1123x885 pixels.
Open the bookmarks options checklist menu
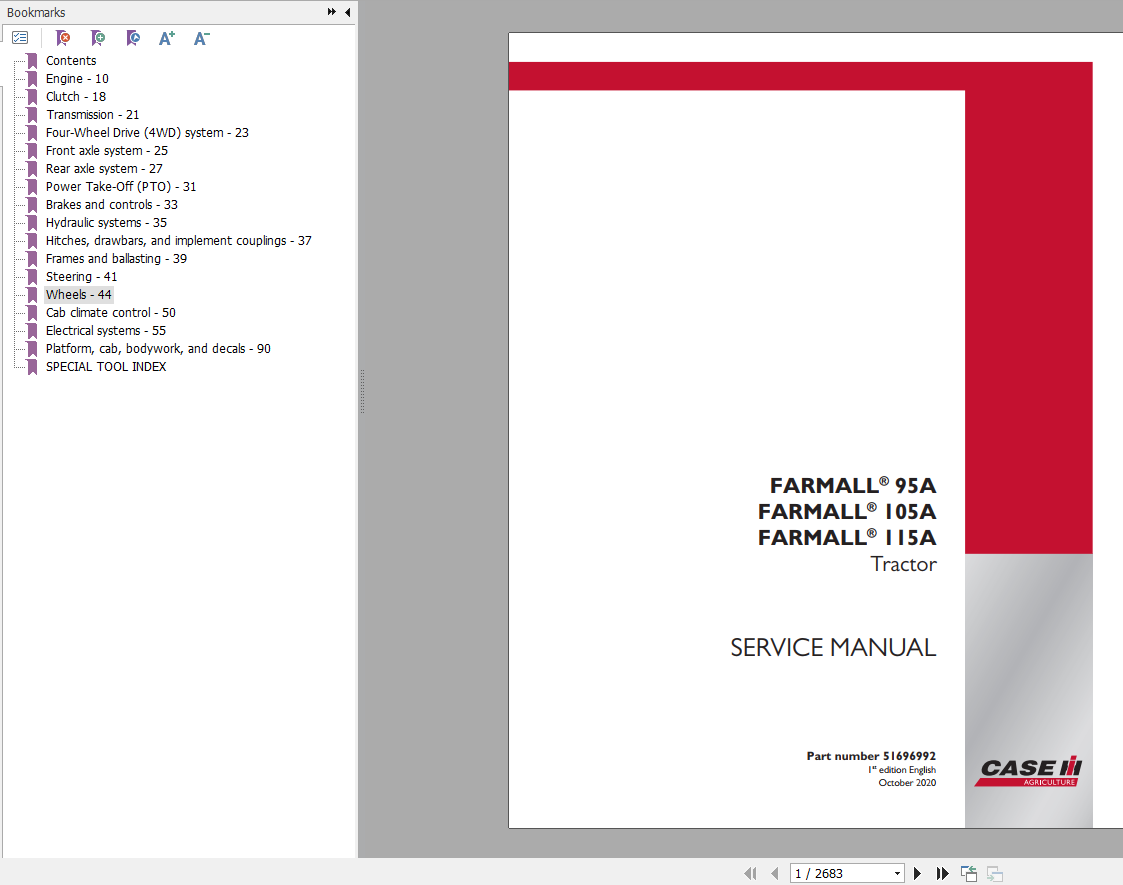pyautogui.click(x=20, y=38)
